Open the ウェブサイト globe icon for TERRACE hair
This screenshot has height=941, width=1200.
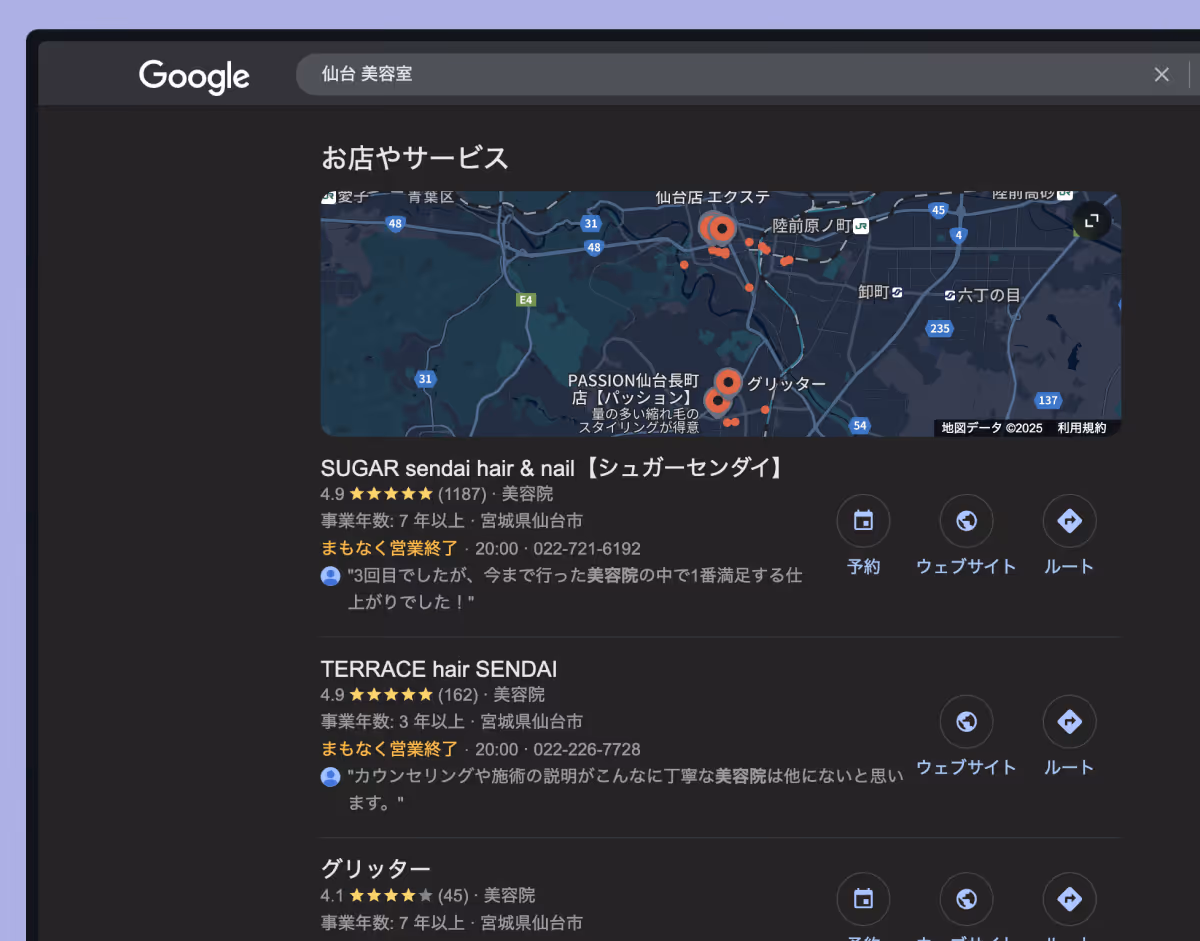966,722
